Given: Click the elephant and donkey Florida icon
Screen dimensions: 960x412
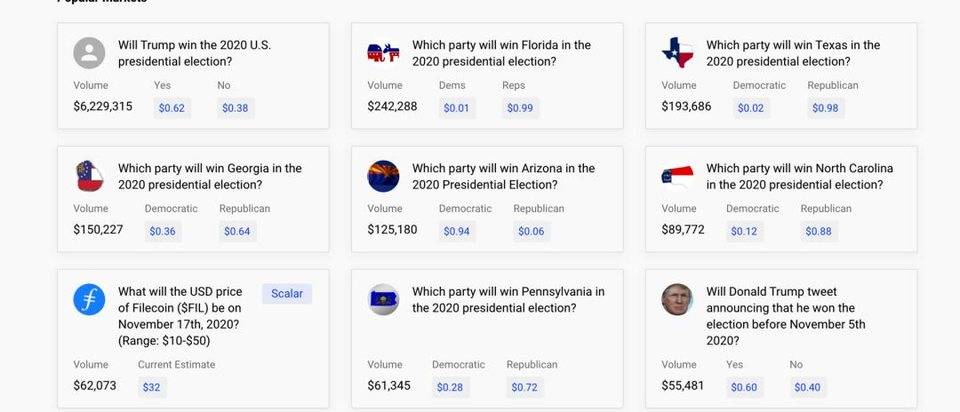Looking at the screenshot, I should coord(383,53).
